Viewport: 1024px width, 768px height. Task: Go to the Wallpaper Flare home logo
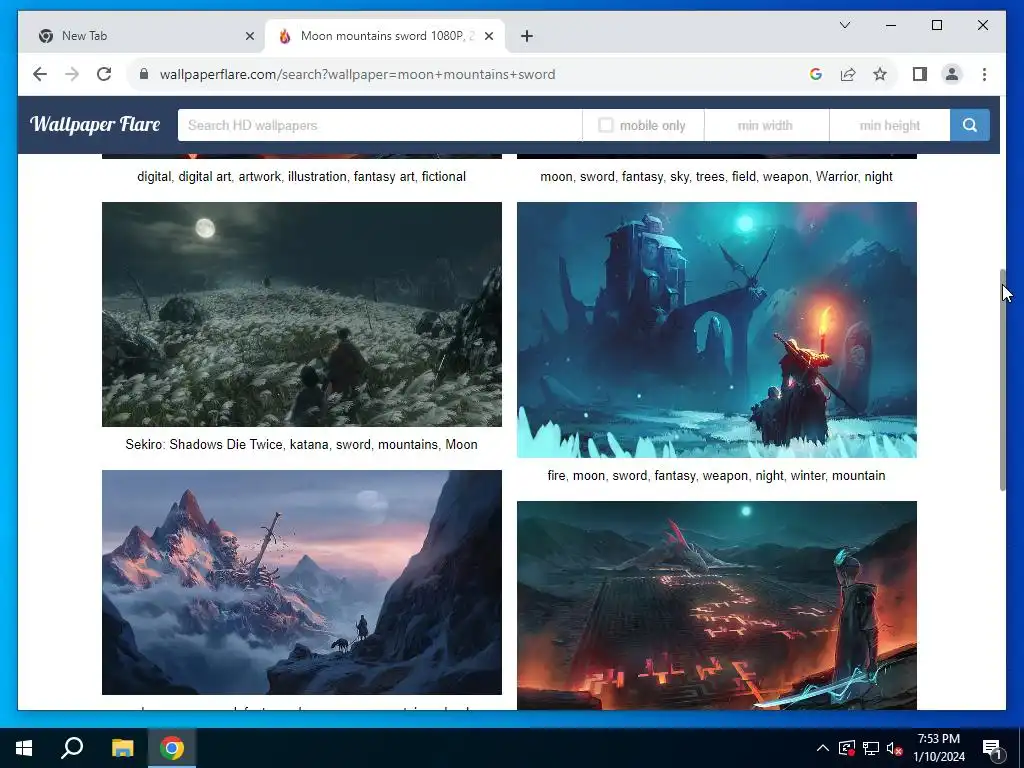pos(95,124)
